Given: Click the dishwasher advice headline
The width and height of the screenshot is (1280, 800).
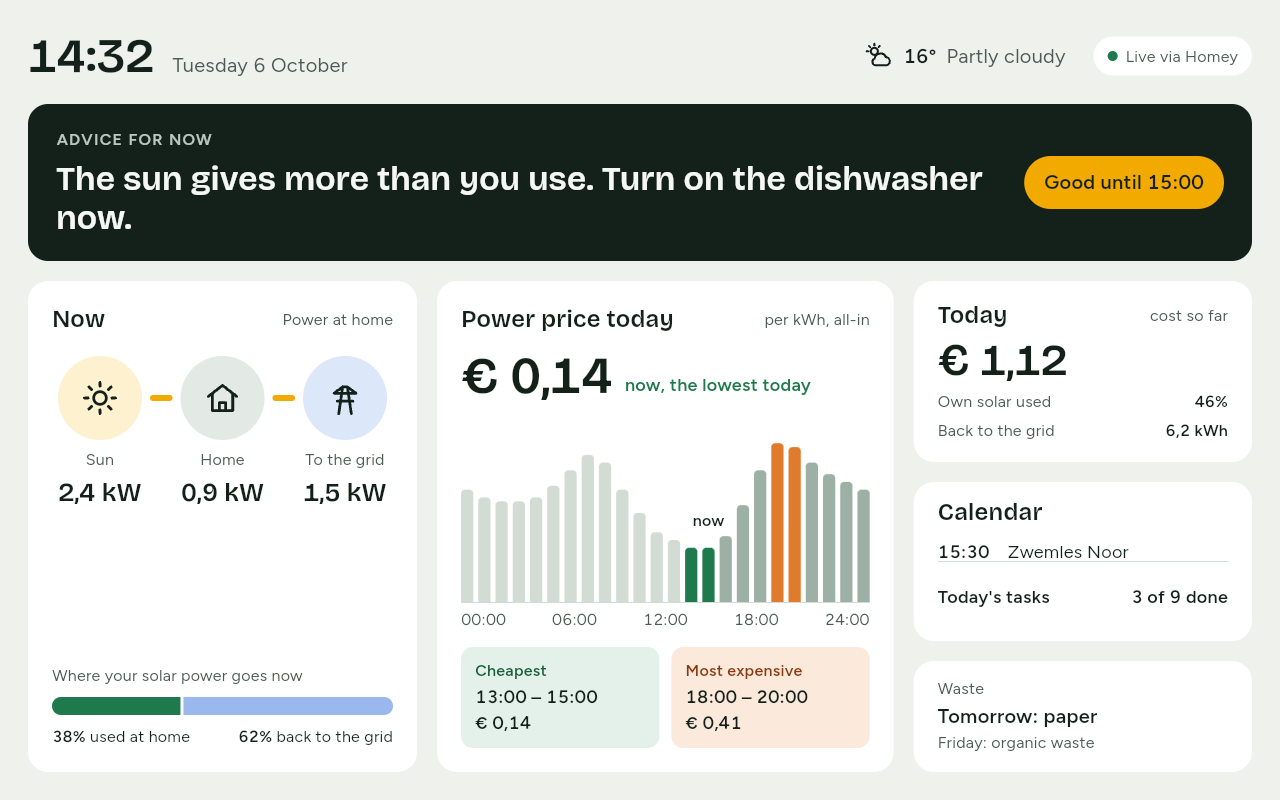Looking at the screenshot, I should [519, 198].
